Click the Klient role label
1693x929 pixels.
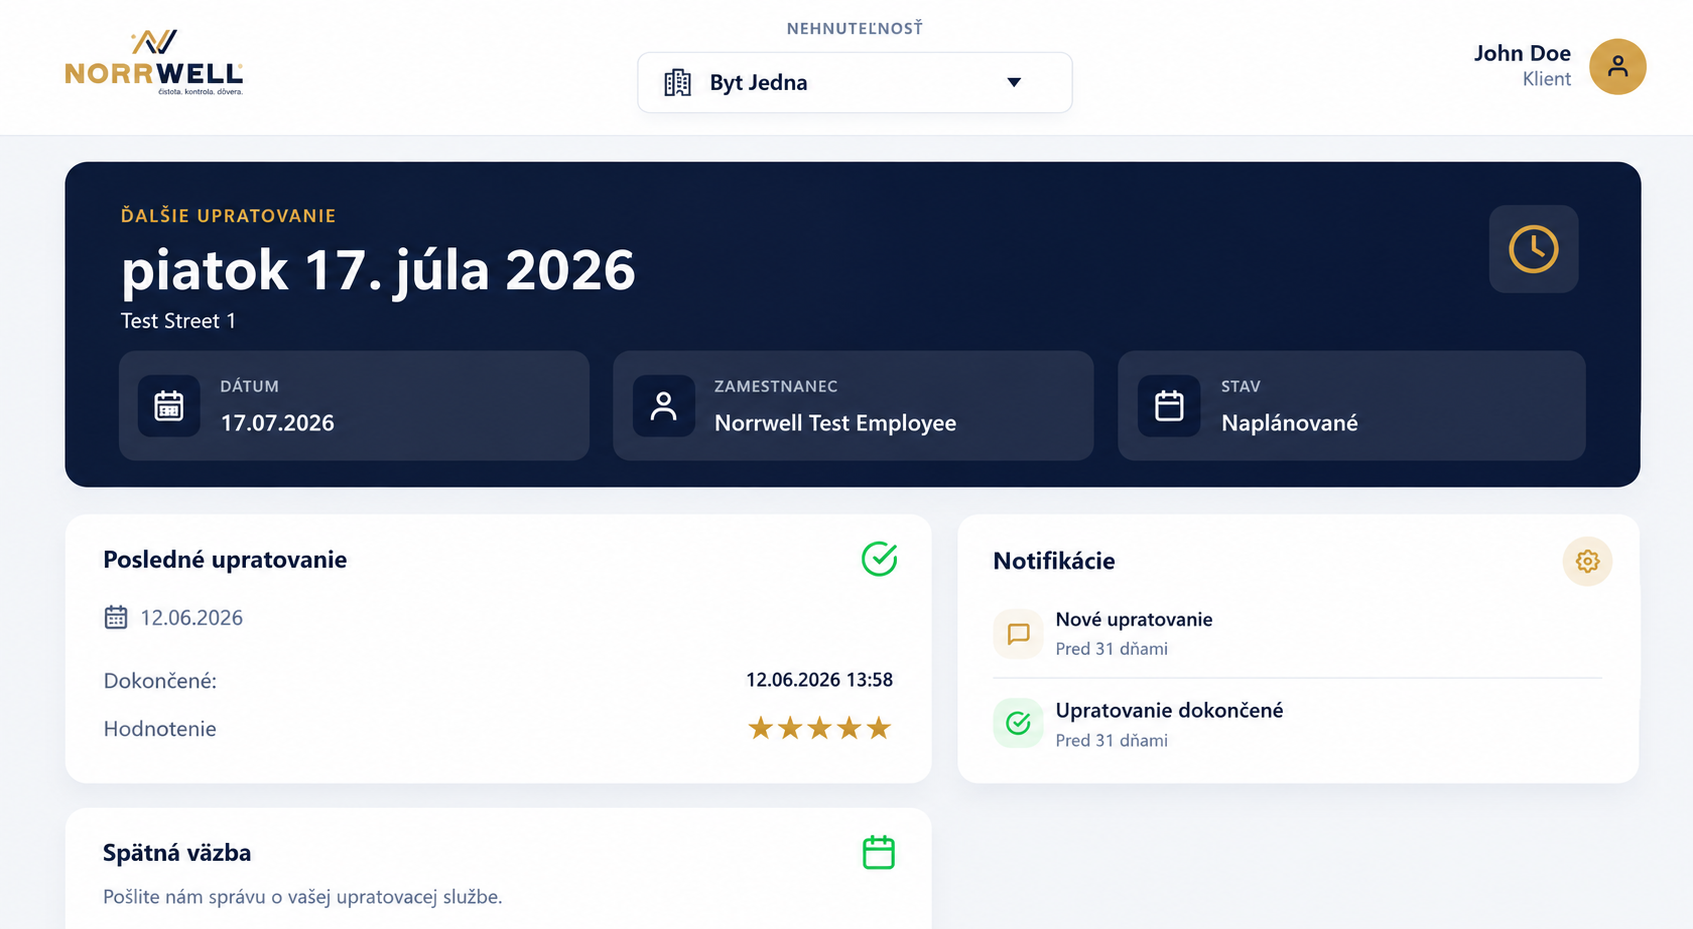pyautogui.click(x=1546, y=79)
